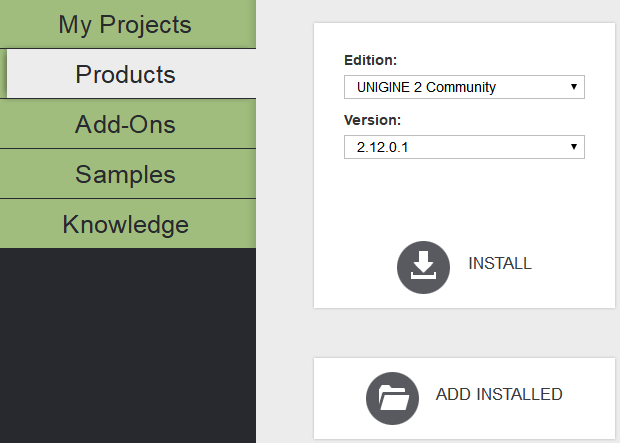Click the open folder add installed icon
620x443 pixels.
click(x=392, y=398)
